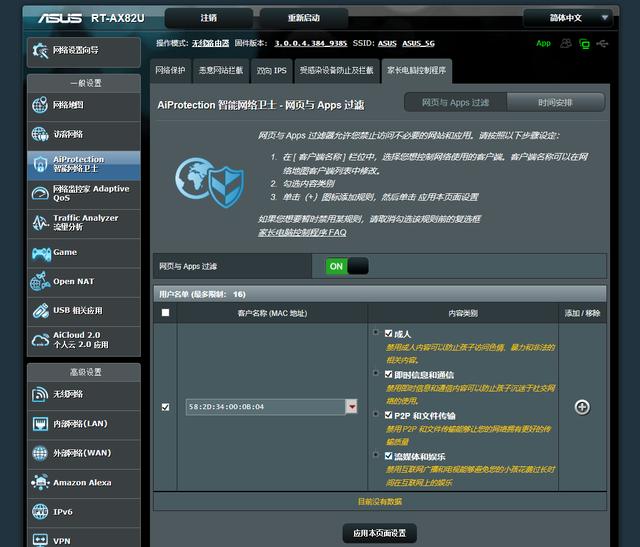Select 家长电脑控制程序 tab
The height and width of the screenshot is (547, 640).
coord(416,71)
